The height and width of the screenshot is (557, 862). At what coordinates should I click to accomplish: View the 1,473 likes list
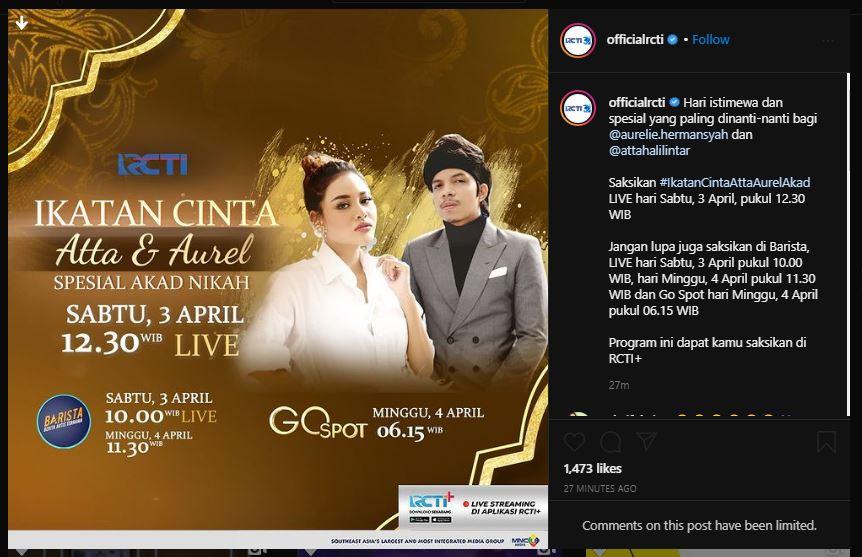593,468
